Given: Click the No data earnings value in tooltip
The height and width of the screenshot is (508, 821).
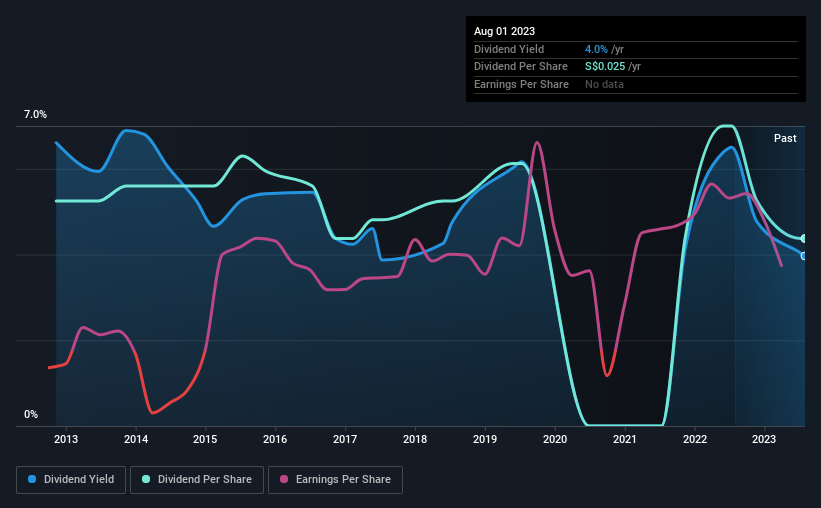Looking at the screenshot, I should (604, 84).
